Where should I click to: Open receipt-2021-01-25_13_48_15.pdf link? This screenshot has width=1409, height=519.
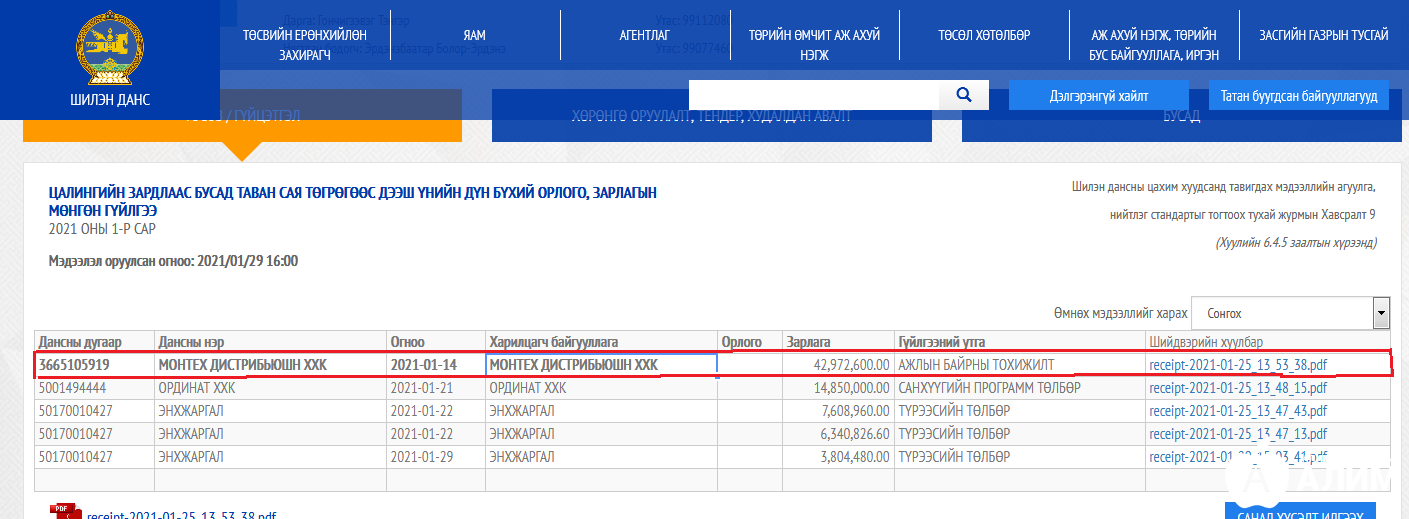(x=1238, y=388)
